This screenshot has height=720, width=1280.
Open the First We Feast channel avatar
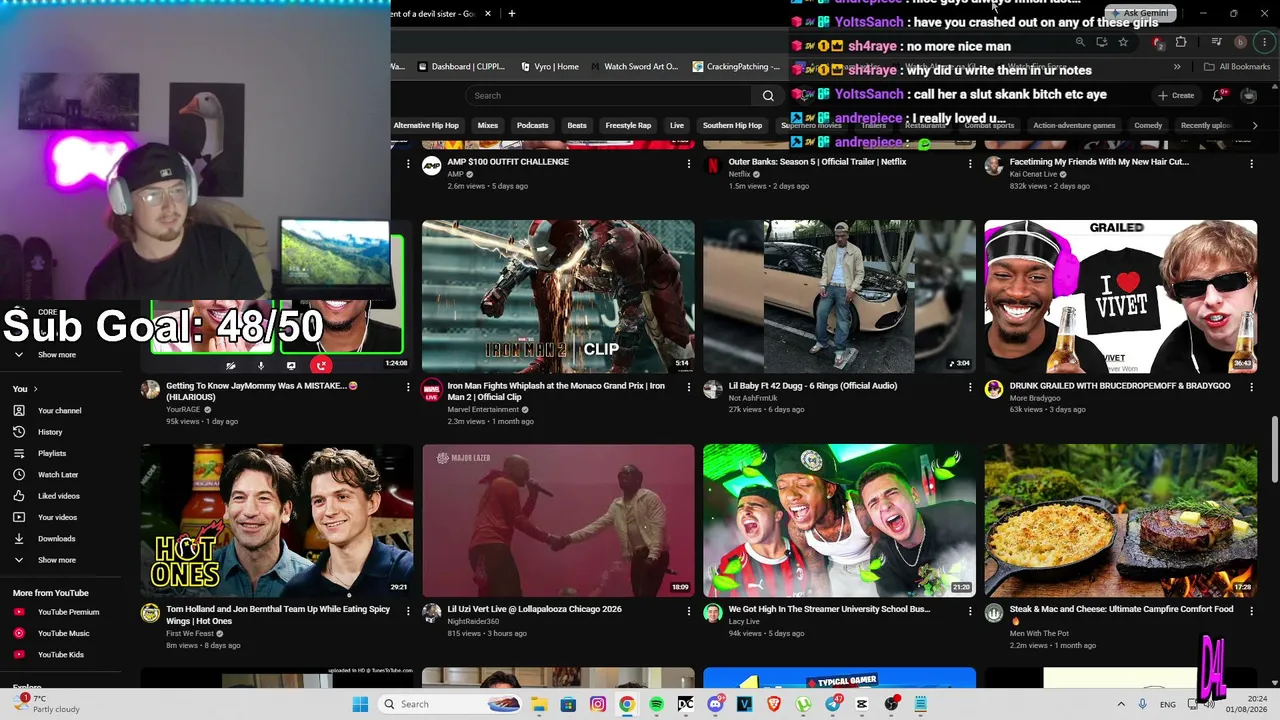click(150, 613)
